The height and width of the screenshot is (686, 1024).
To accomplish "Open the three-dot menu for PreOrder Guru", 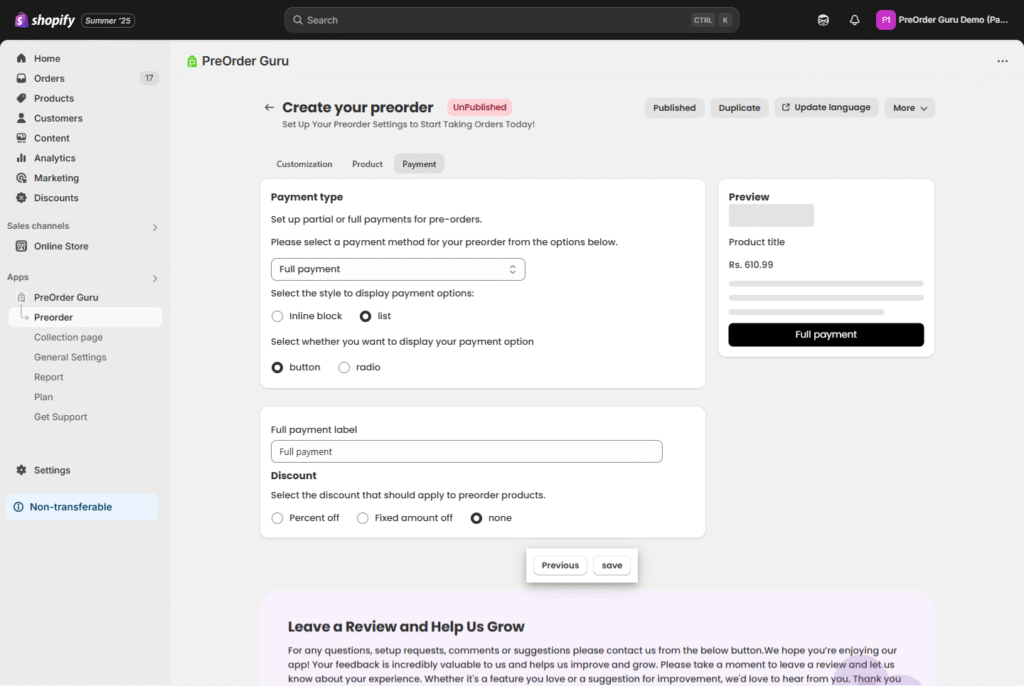I will (1002, 61).
